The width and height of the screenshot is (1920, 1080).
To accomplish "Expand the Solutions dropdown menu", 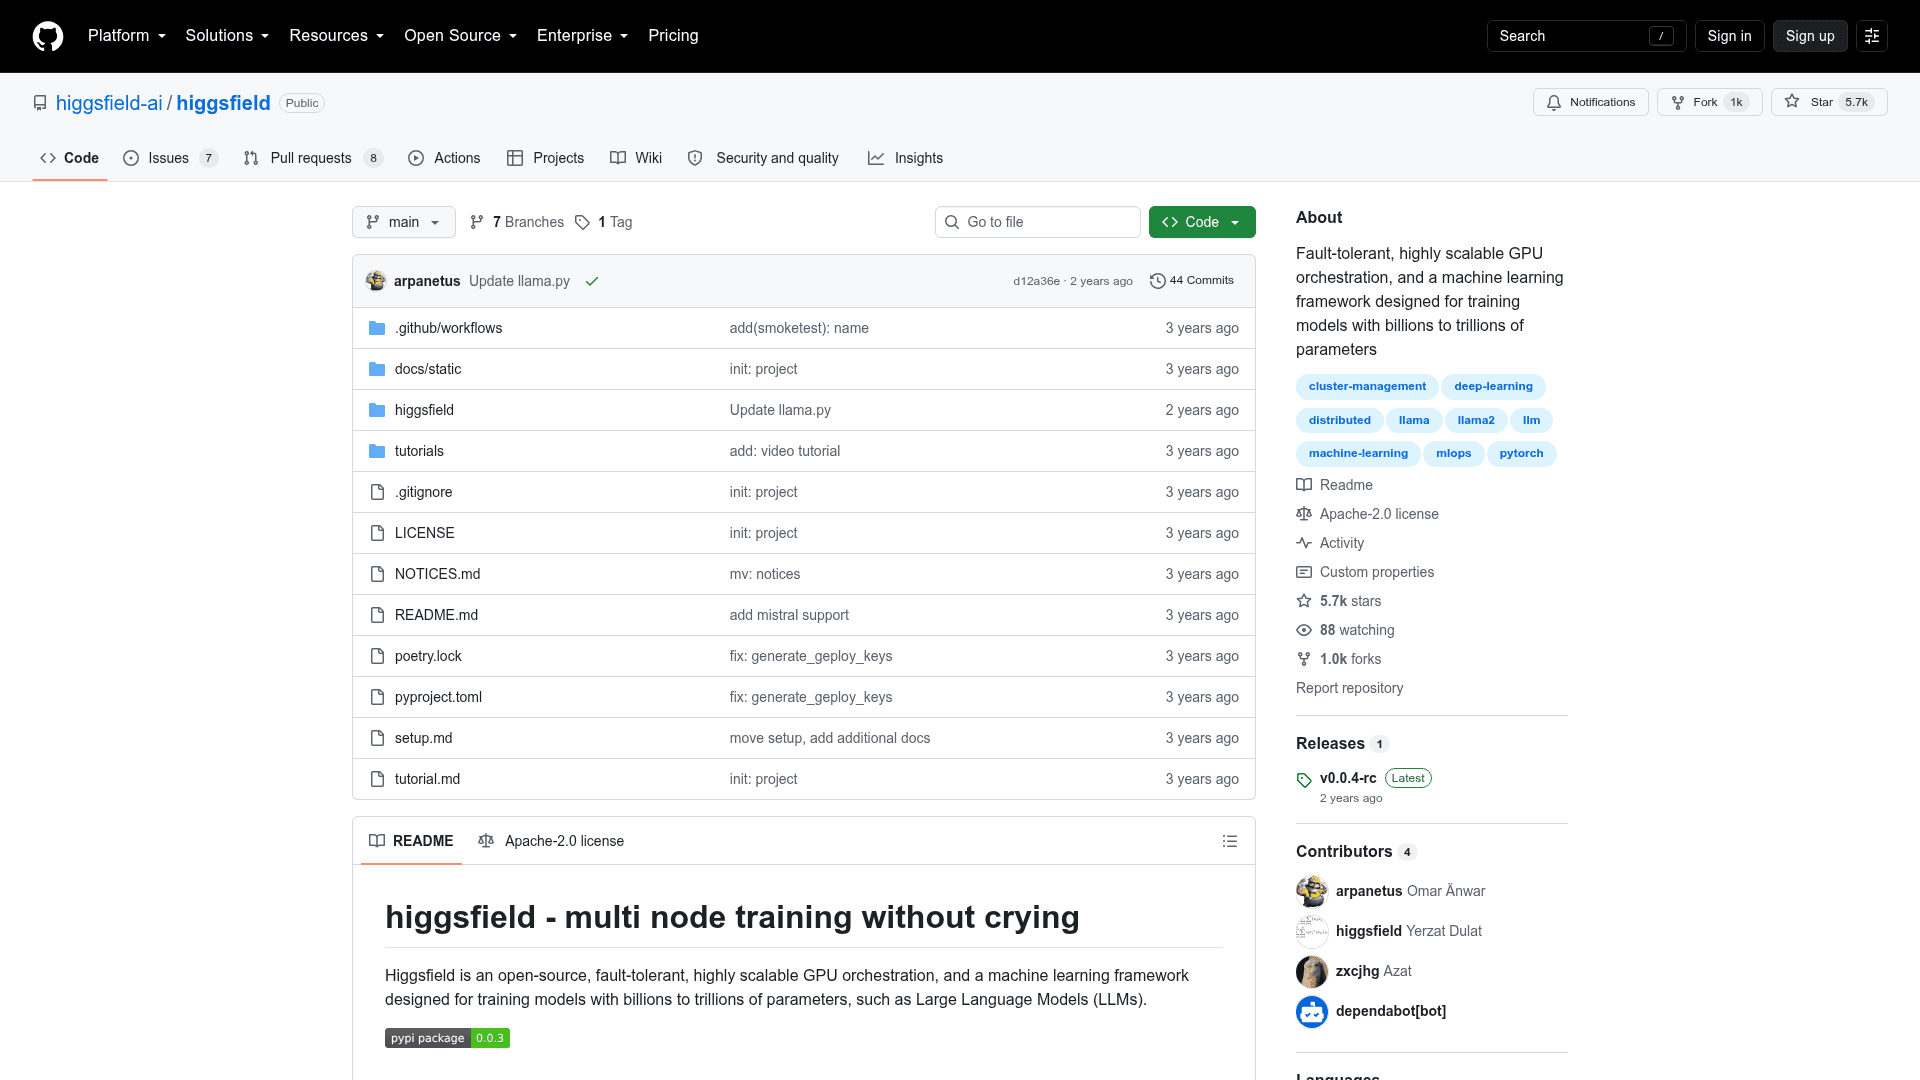I will [227, 36].
